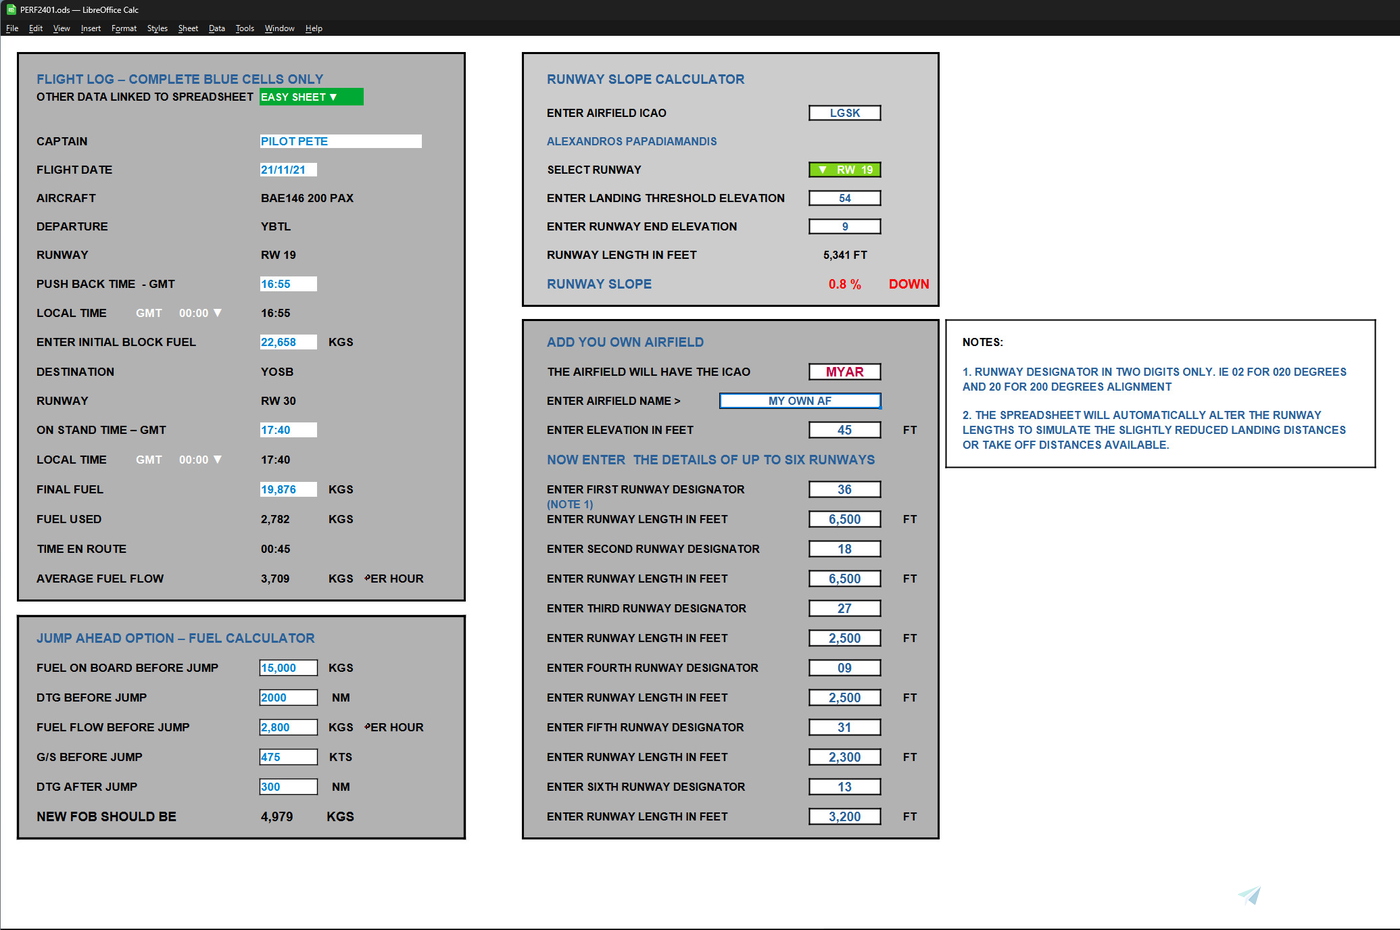Select the MYAR airfield ICAO cell
Image resolution: width=1400 pixels, height=930 pixels.
tap(844, 371)
